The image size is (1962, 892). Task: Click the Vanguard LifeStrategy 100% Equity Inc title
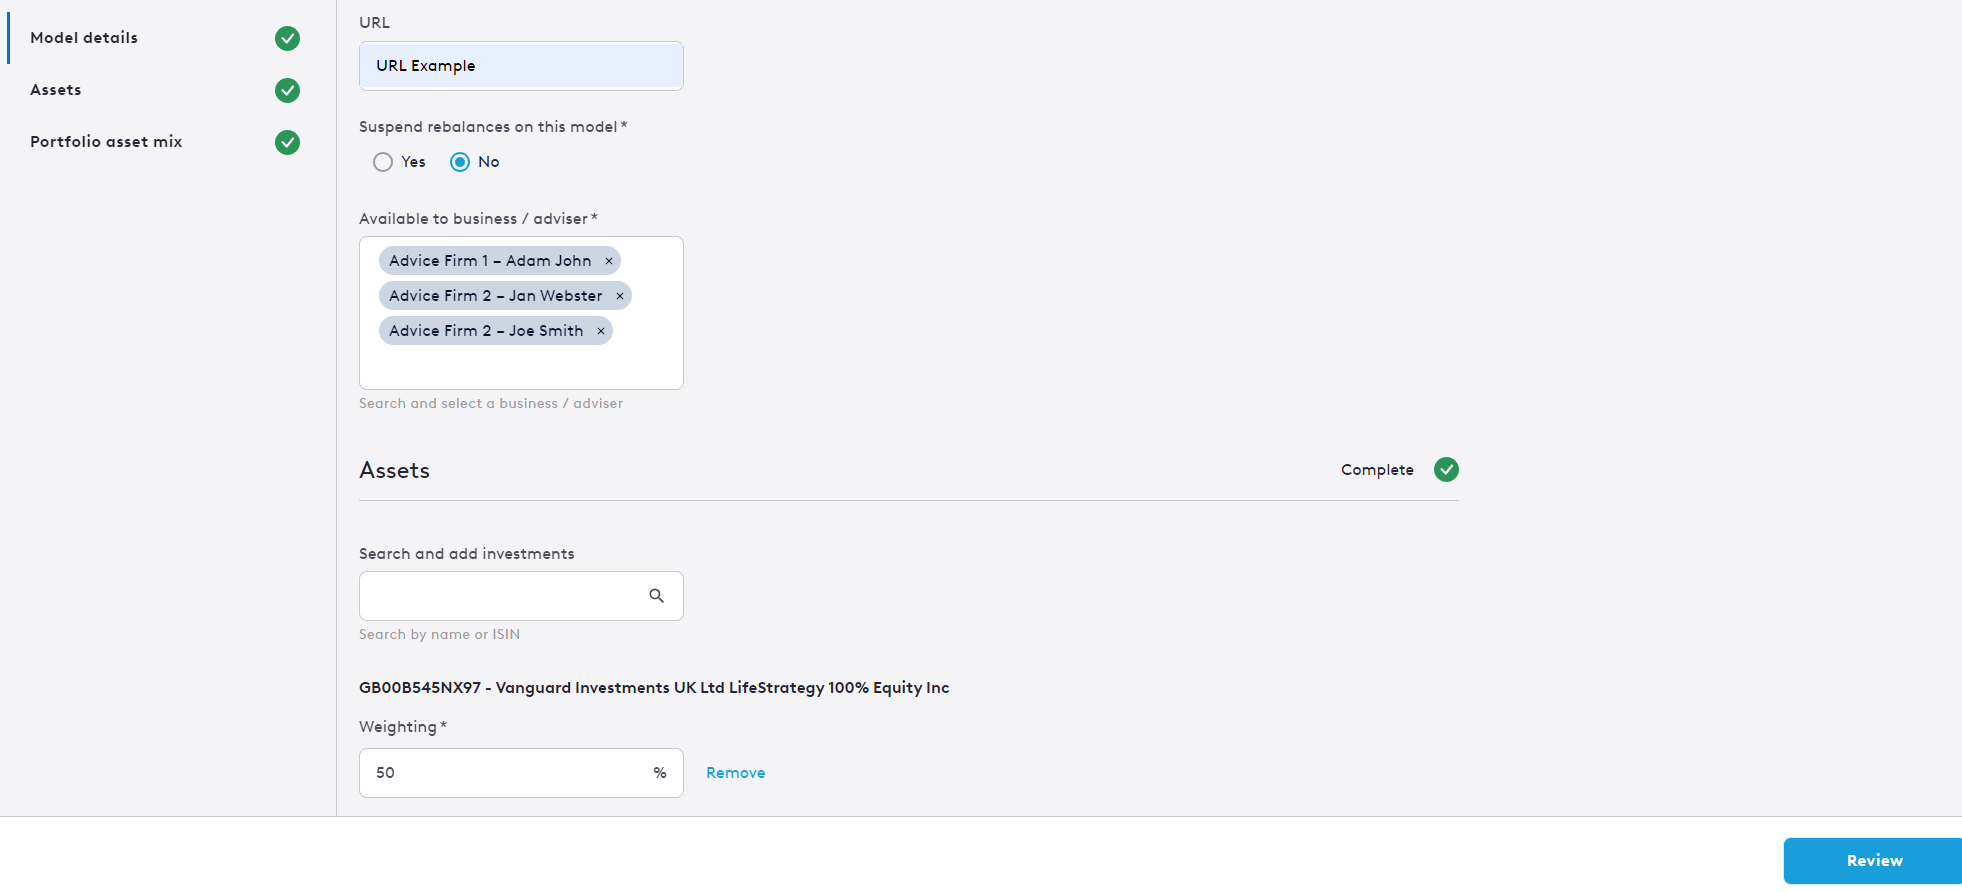(654, 688)
